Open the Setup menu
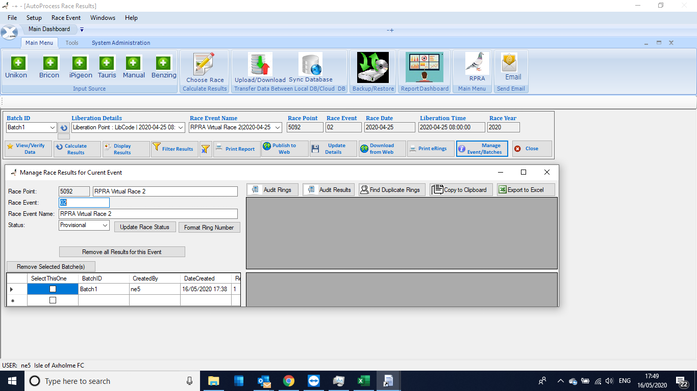Viewport: 697px width, 391px height. coord(34,18)
